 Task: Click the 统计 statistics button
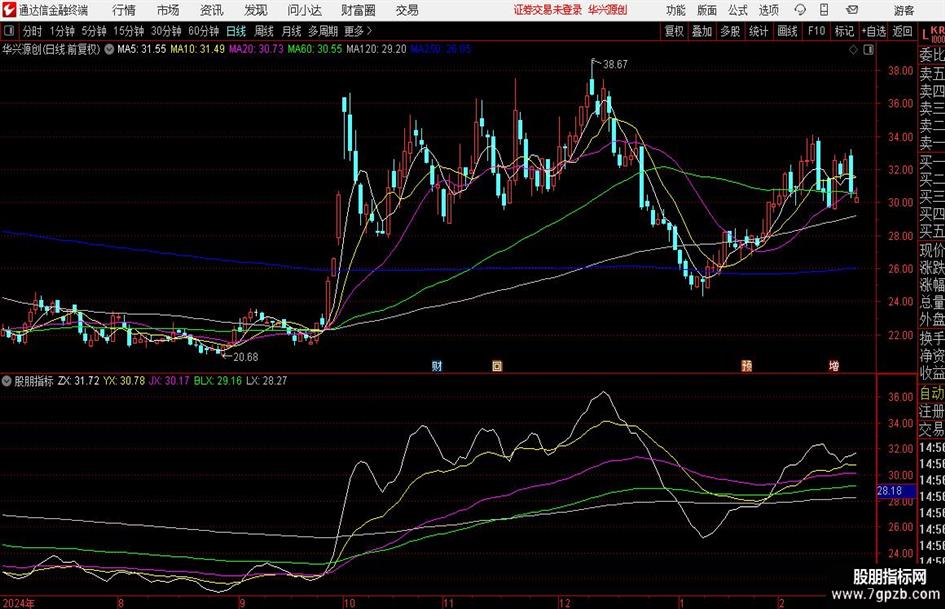point(758,31)
